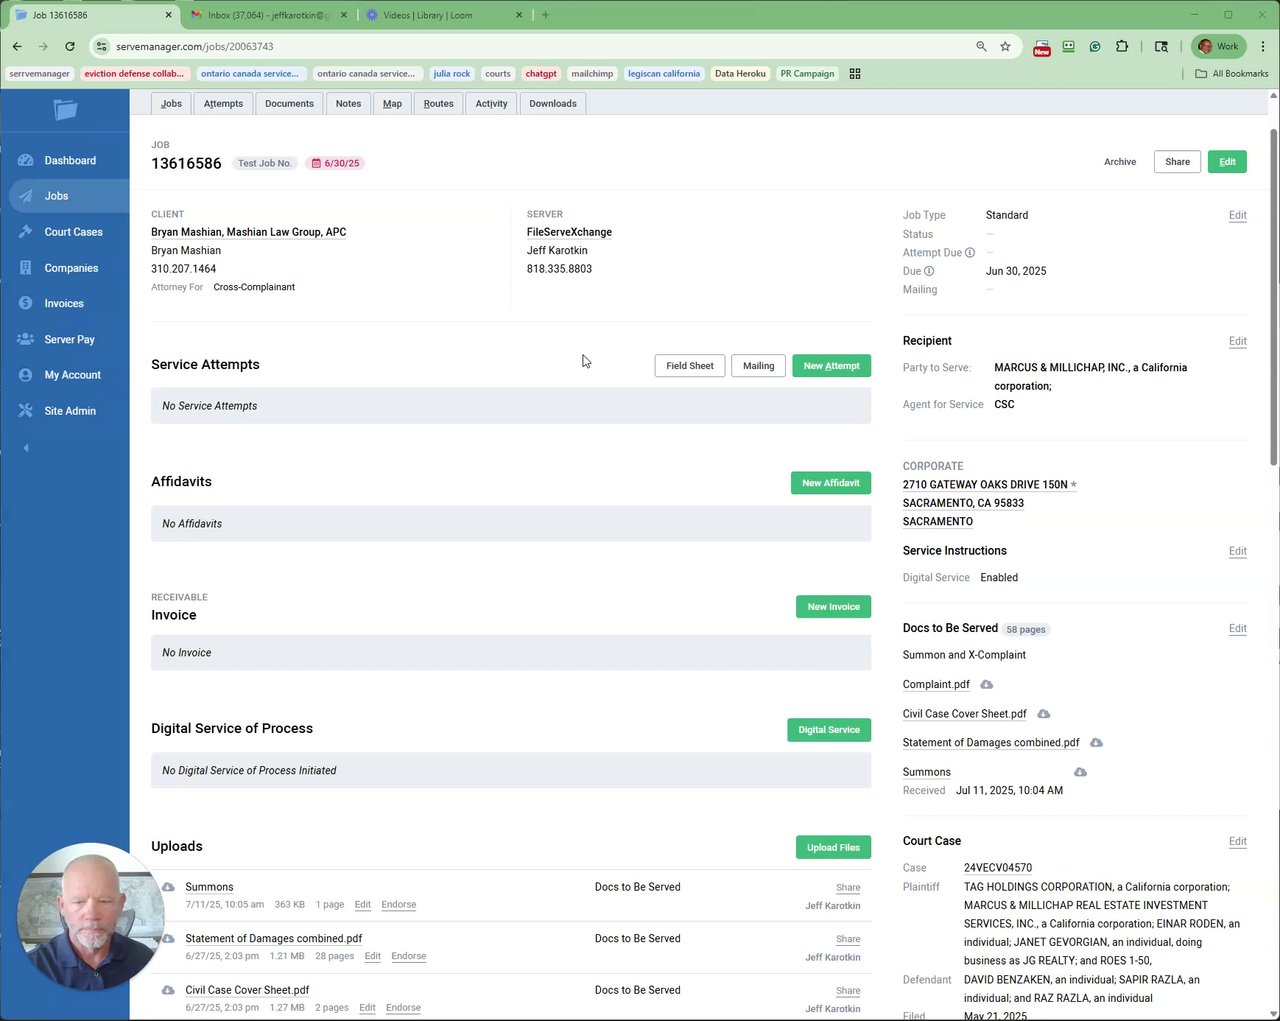Click cloud icon beside Summons in Docs
This screenshot has height=1021, width=1280.
pyautogui.click(x=1080, y=772)
